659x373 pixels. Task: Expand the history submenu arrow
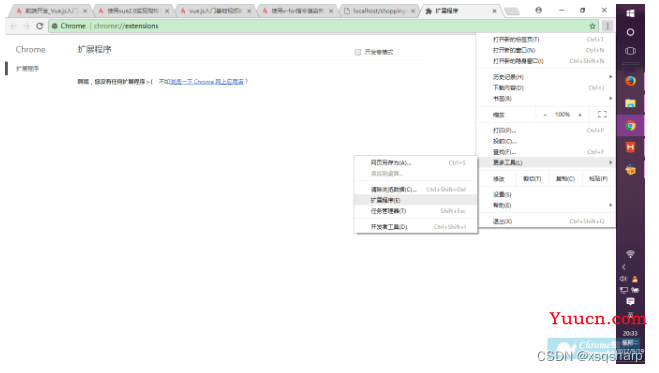click(610, 77)
